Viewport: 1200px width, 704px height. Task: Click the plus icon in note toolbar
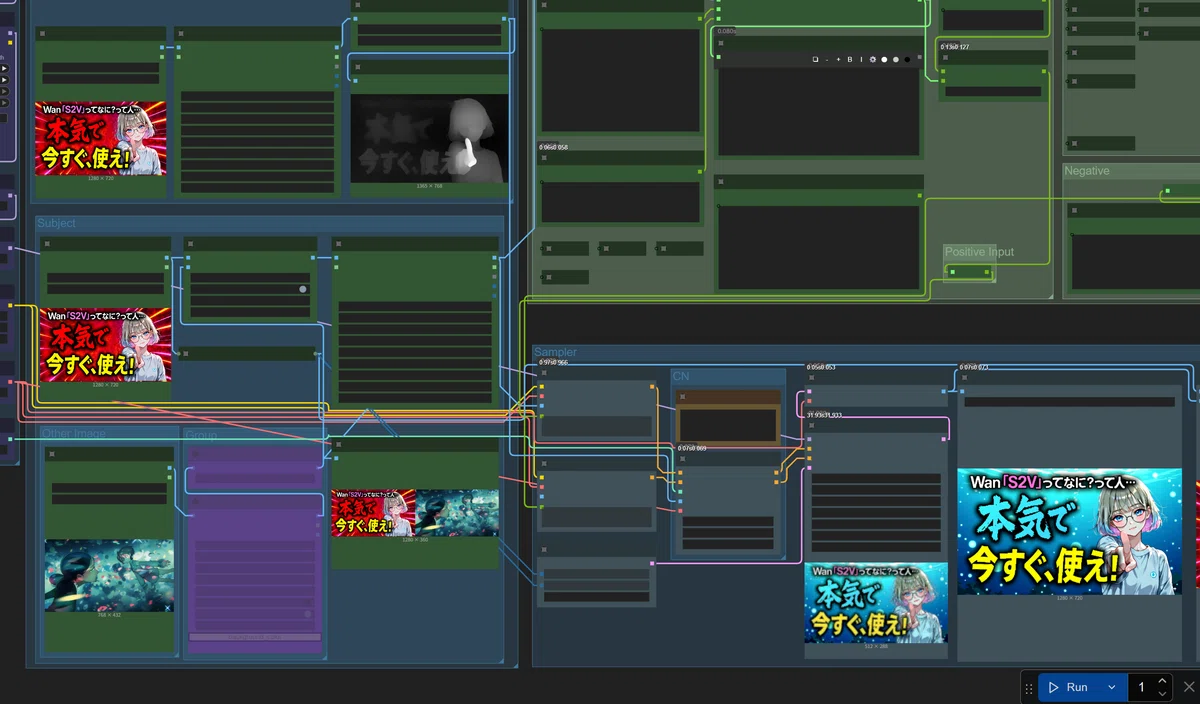pos(838,60)
